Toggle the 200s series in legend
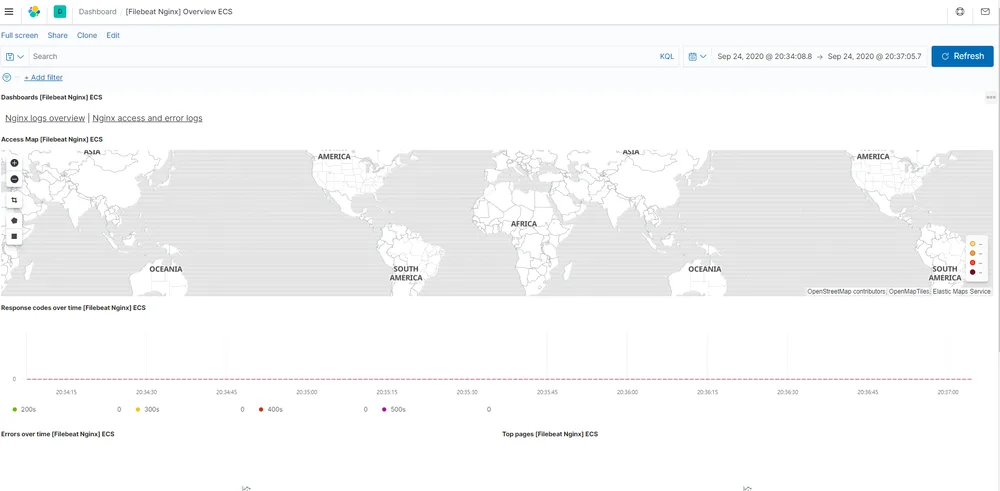Screen dimensions: 1000x491 [28, 409]
